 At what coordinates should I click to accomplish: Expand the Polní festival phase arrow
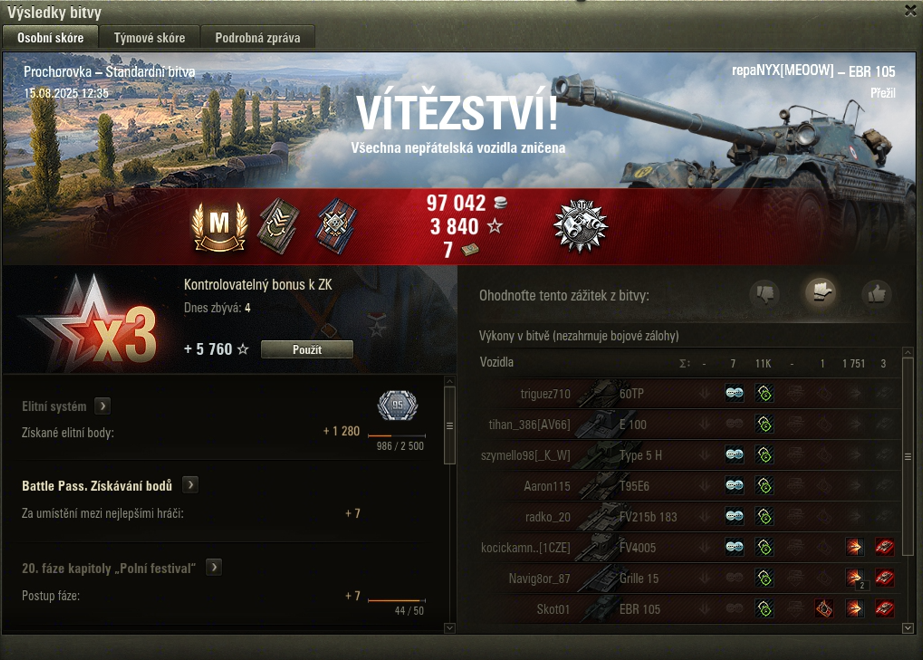[x=214, y=567]
